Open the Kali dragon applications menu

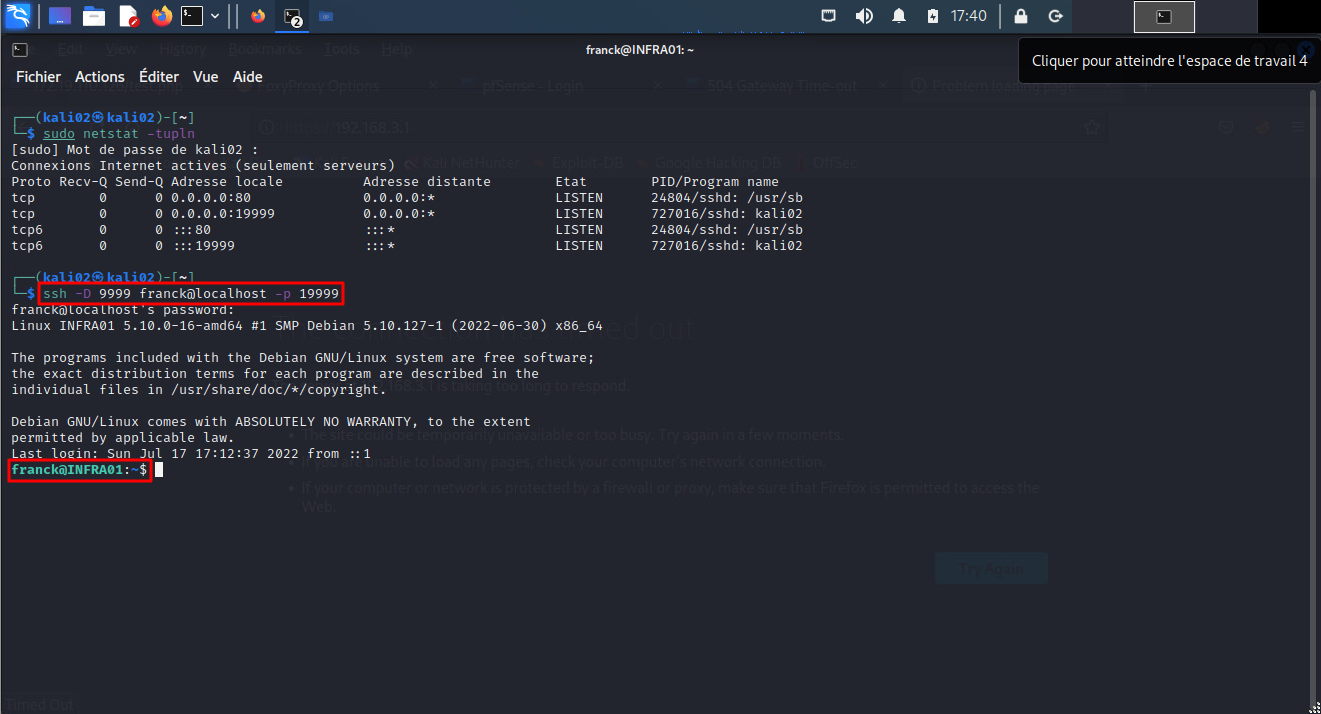pos(17,16)
